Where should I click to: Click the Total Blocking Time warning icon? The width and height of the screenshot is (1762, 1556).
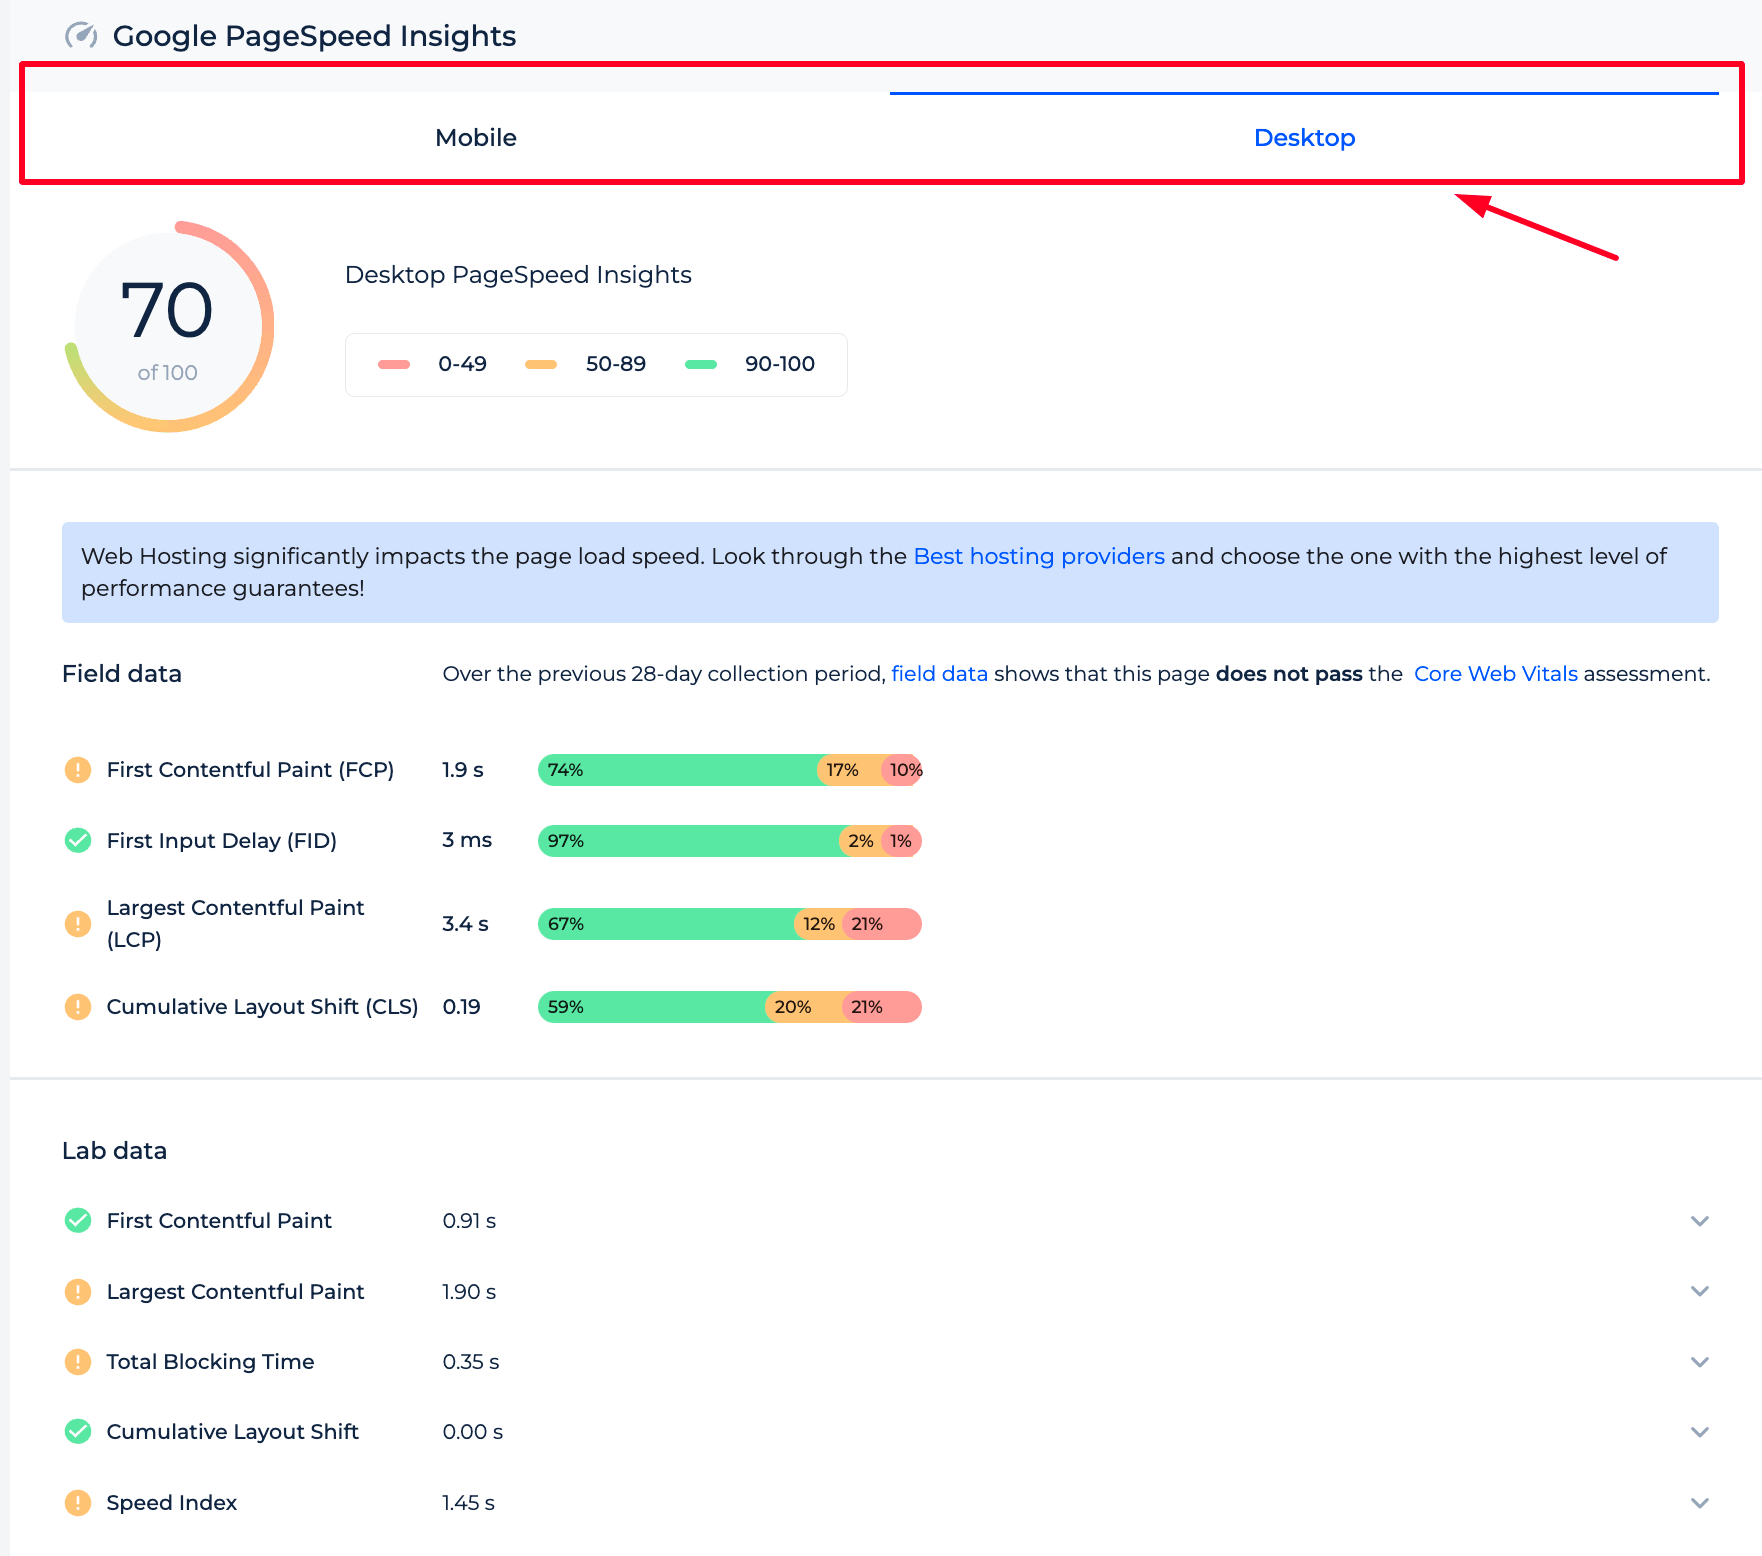[x=78, y=1362]
